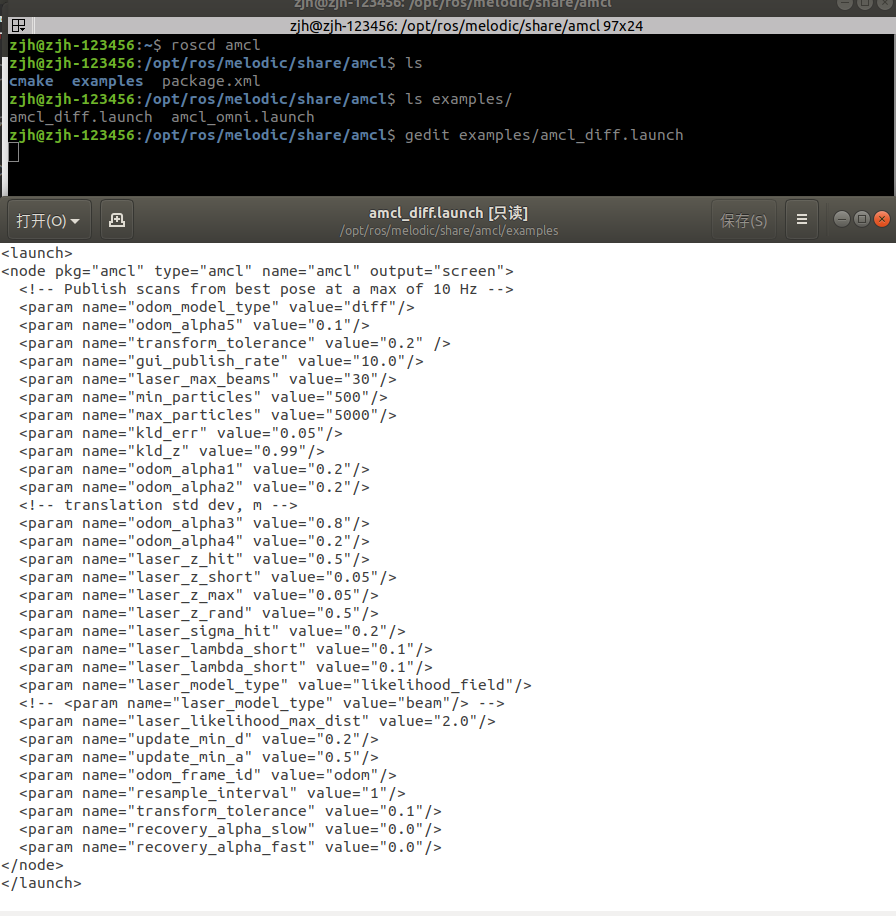Image resolution: width=896 pixels, height=916 pixels.
Task: Click the 保存(S) save button
Action: point(744,220)
